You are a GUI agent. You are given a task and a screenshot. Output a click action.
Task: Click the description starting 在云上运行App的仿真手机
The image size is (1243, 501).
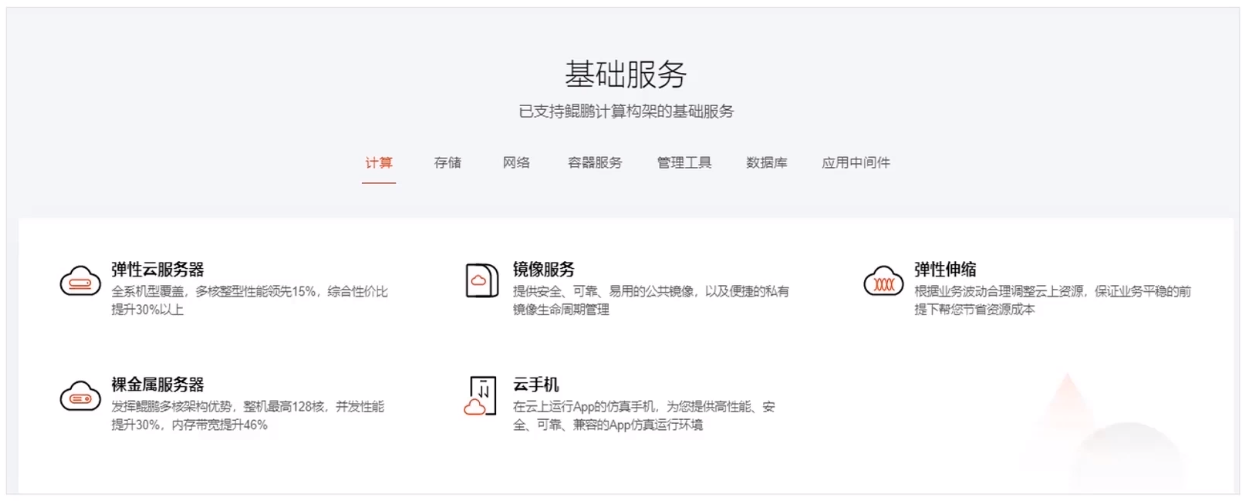645,415
